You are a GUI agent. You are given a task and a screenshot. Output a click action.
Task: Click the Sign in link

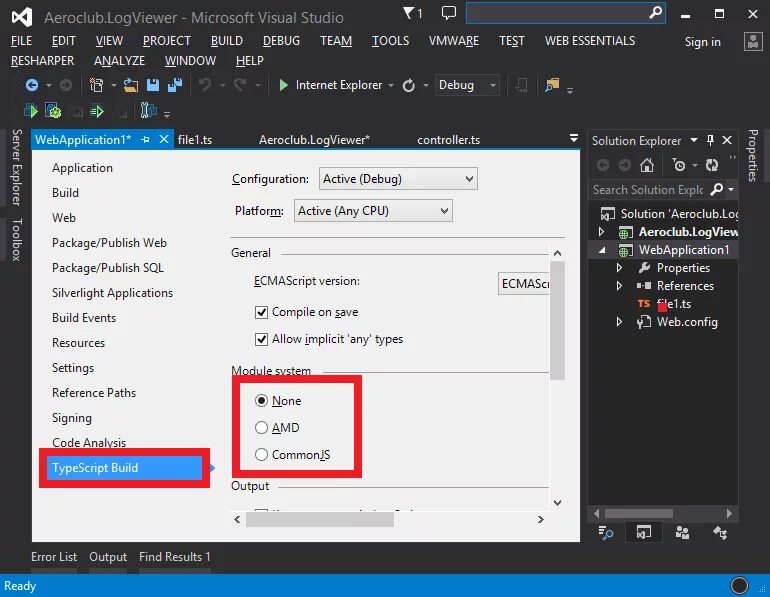click(703, 42)
